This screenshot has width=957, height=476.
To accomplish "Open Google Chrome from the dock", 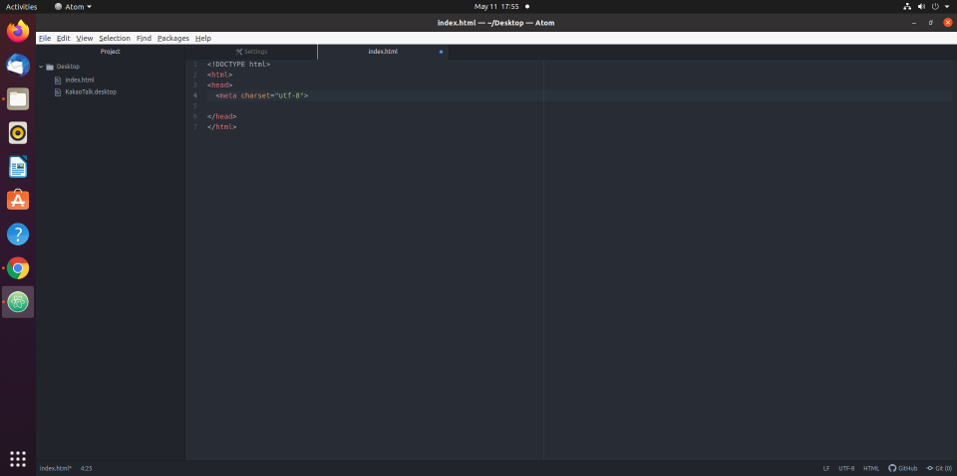I will [x=18, y=268].
